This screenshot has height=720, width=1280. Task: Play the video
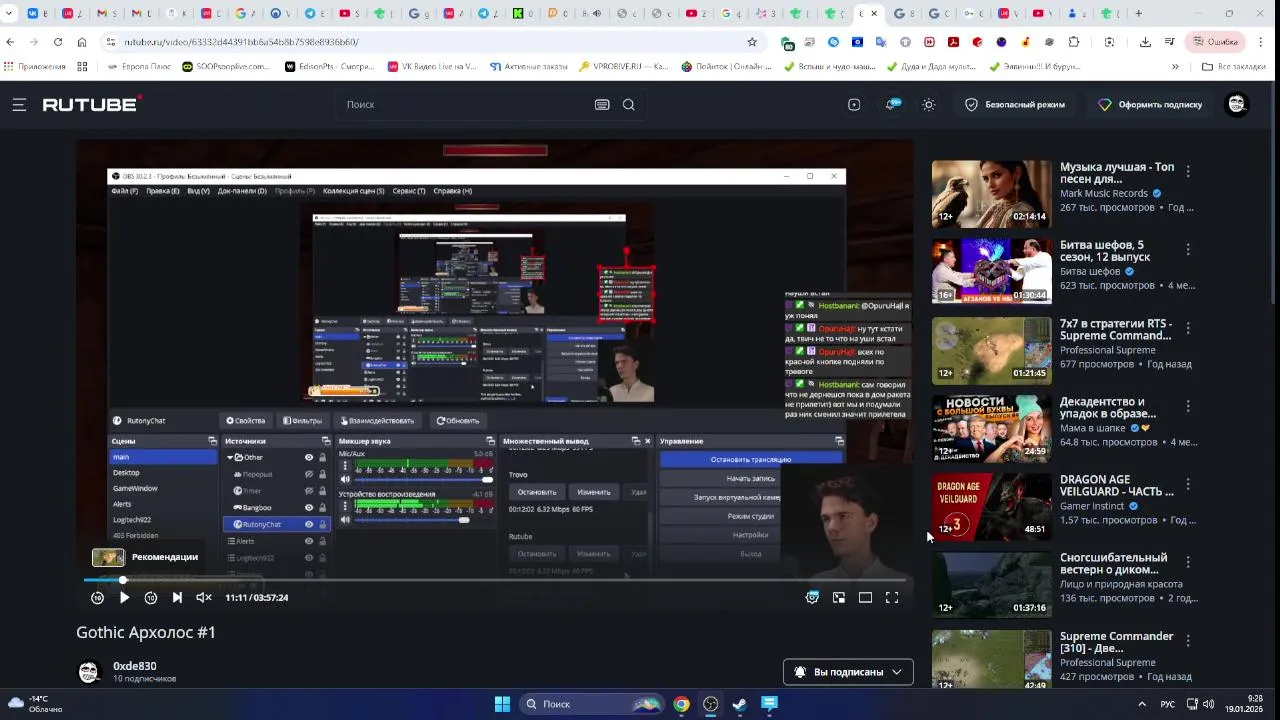[124, 597]
